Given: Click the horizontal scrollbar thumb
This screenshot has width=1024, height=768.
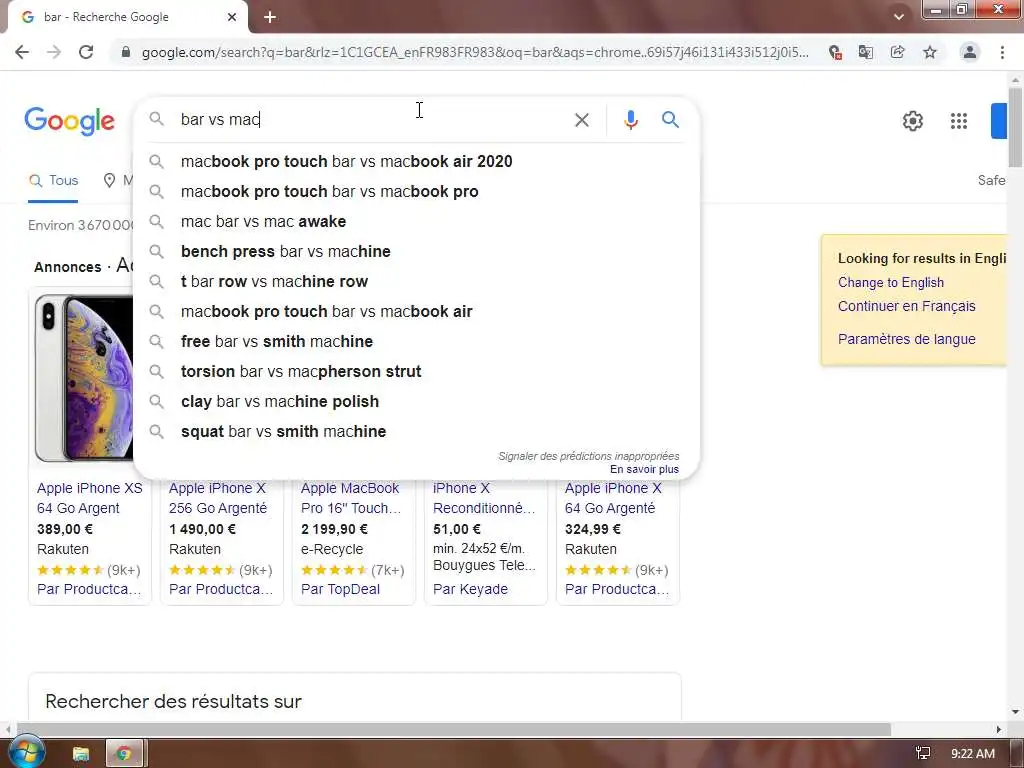Looking at the screenshot, I should coord(453,729).
